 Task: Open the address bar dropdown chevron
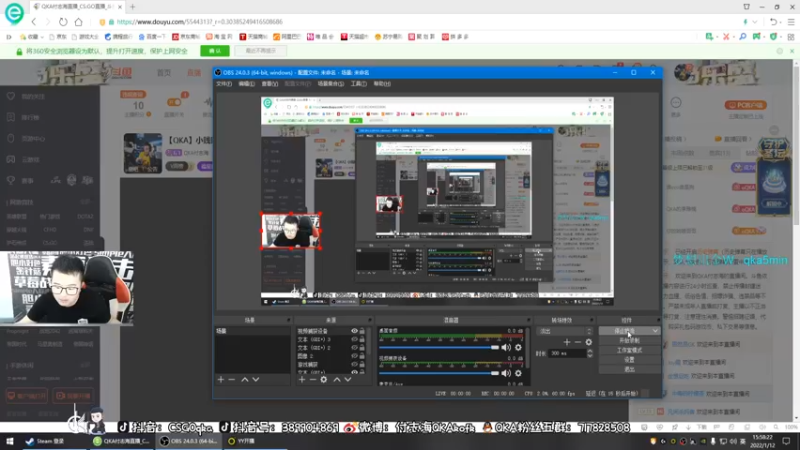(x=755, y=22)
